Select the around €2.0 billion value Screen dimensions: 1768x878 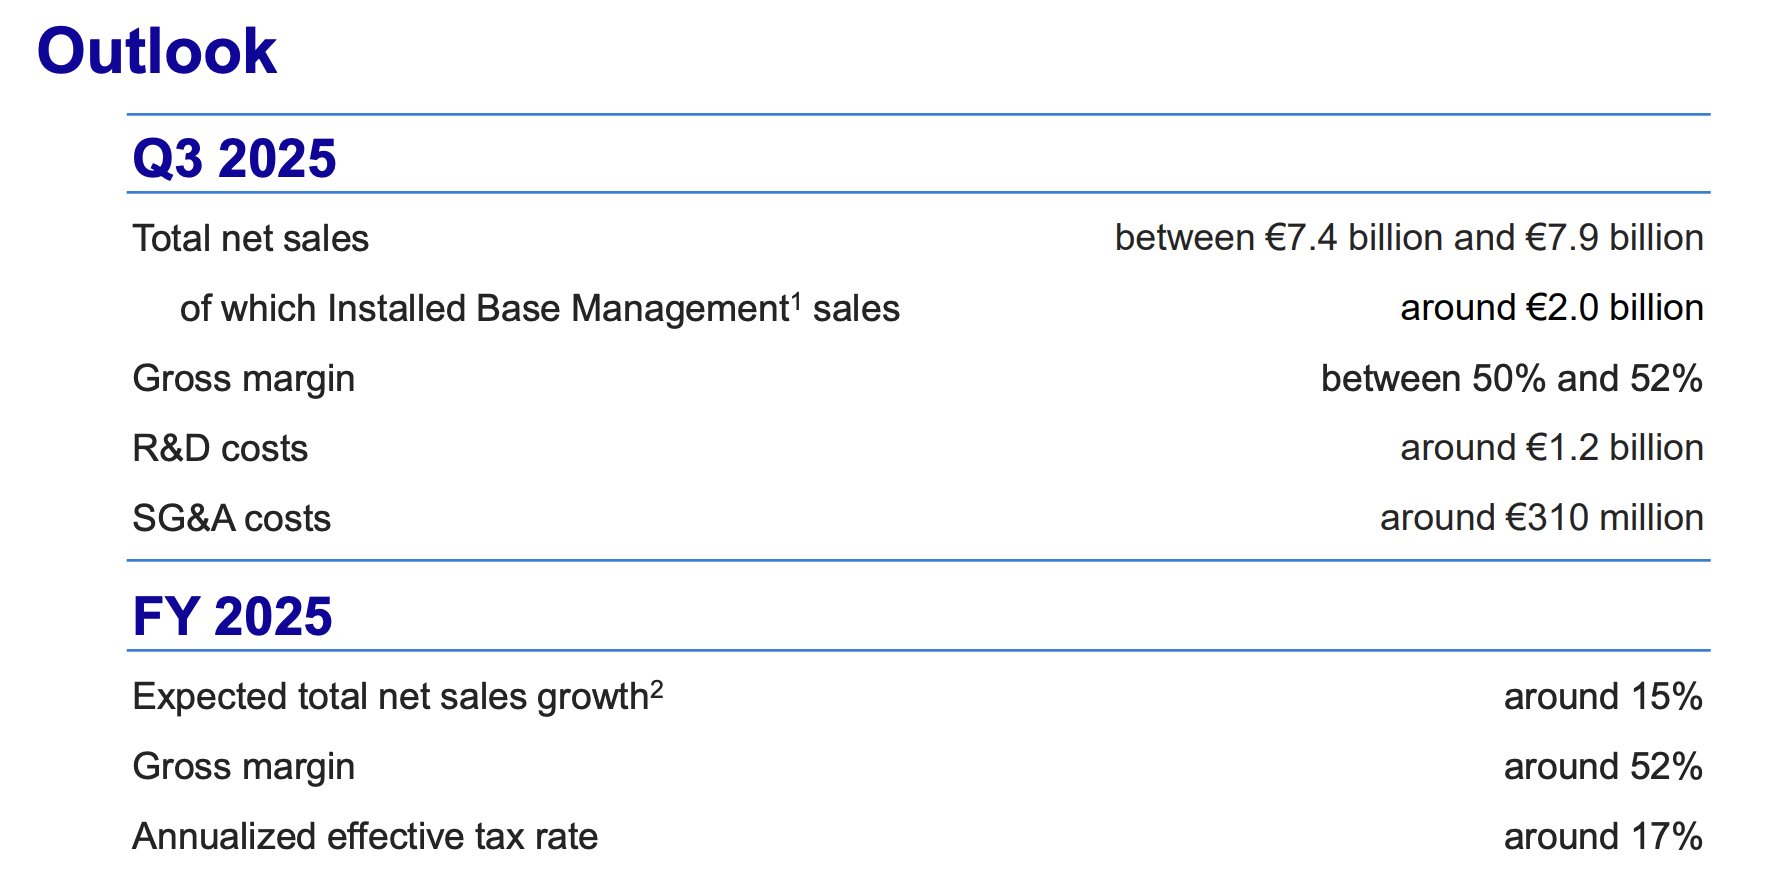tap(1551, 308)
